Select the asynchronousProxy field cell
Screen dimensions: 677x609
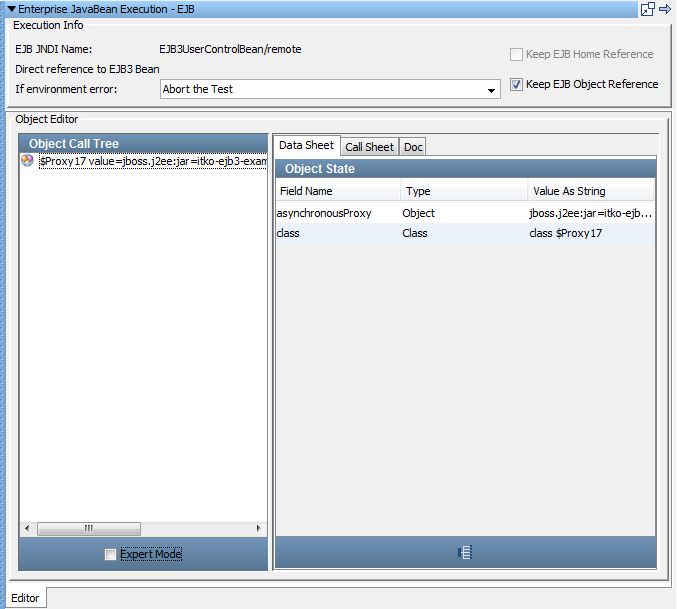[338, 213]
